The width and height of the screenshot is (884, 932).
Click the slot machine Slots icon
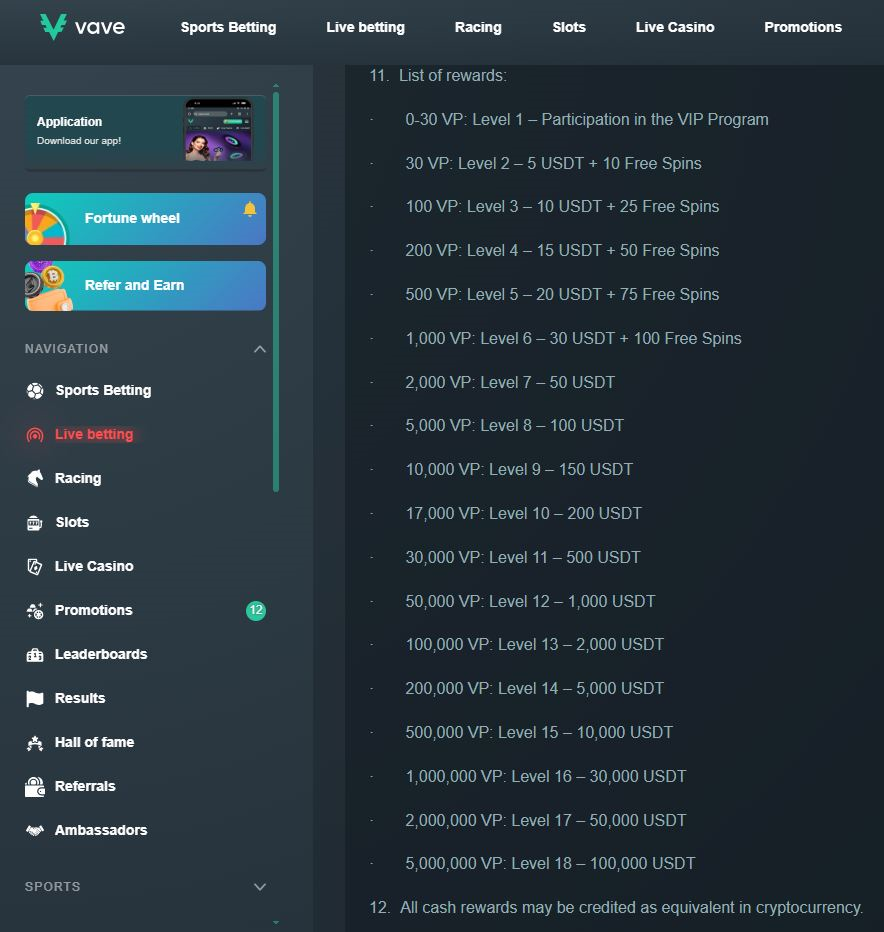coord(35,523)
